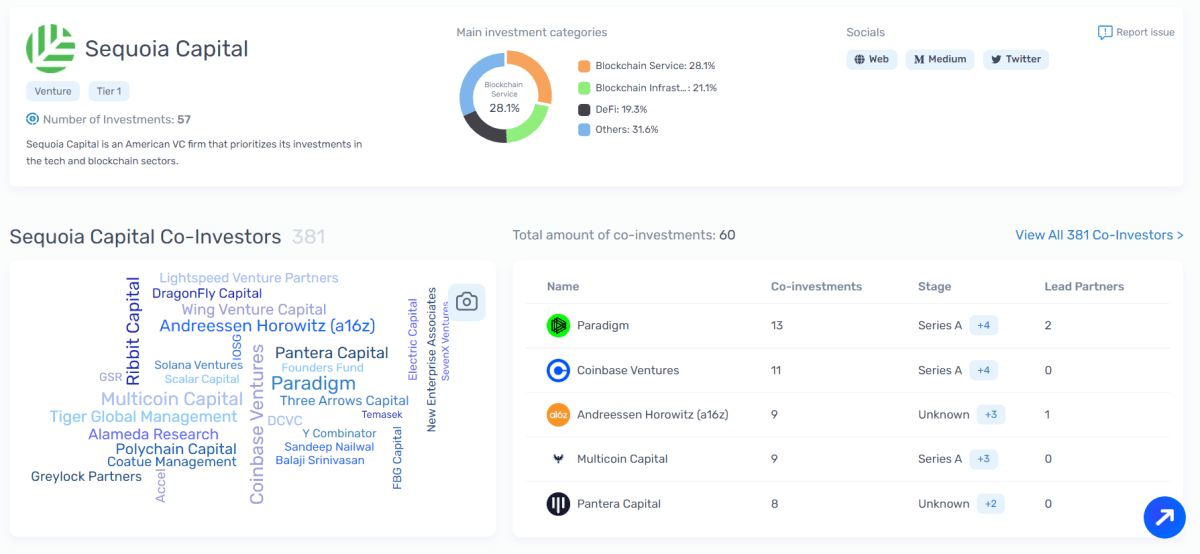
Task: Click Scalar Capital in word cloud
Action: 202,379
